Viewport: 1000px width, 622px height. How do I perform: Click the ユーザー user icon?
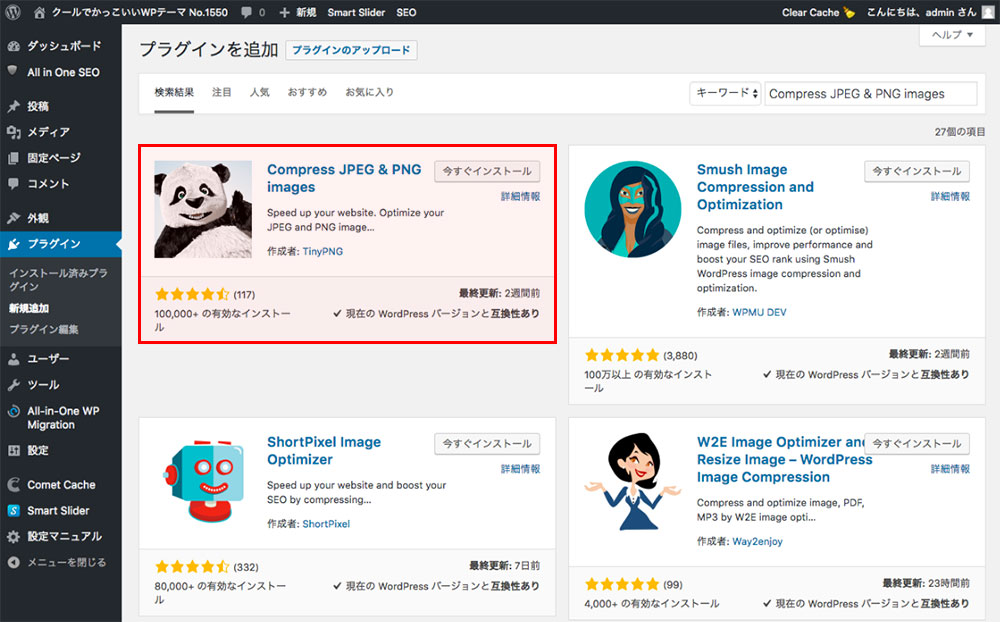(x=13, y=359)
